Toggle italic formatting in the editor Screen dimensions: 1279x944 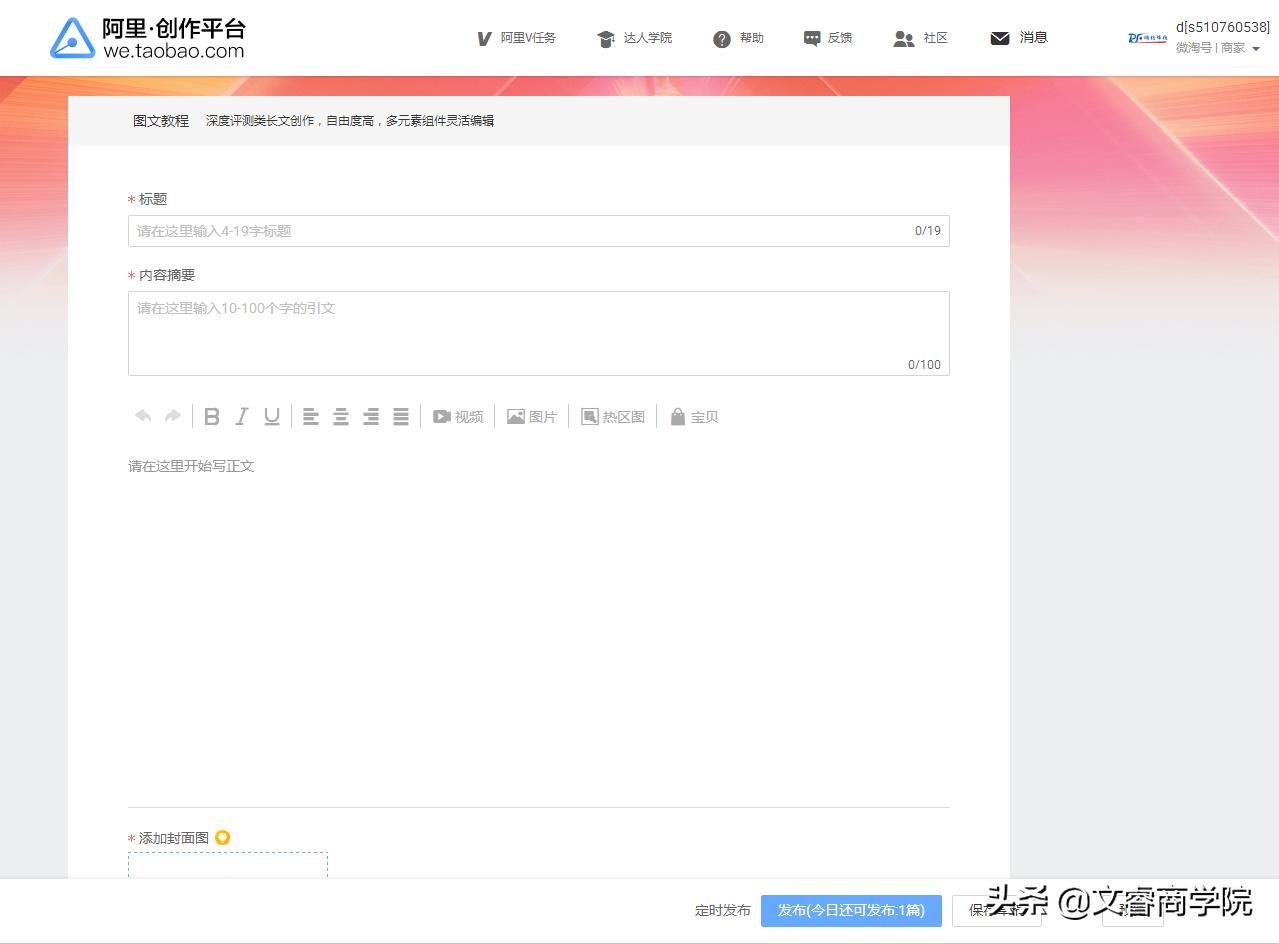(241, 415)
